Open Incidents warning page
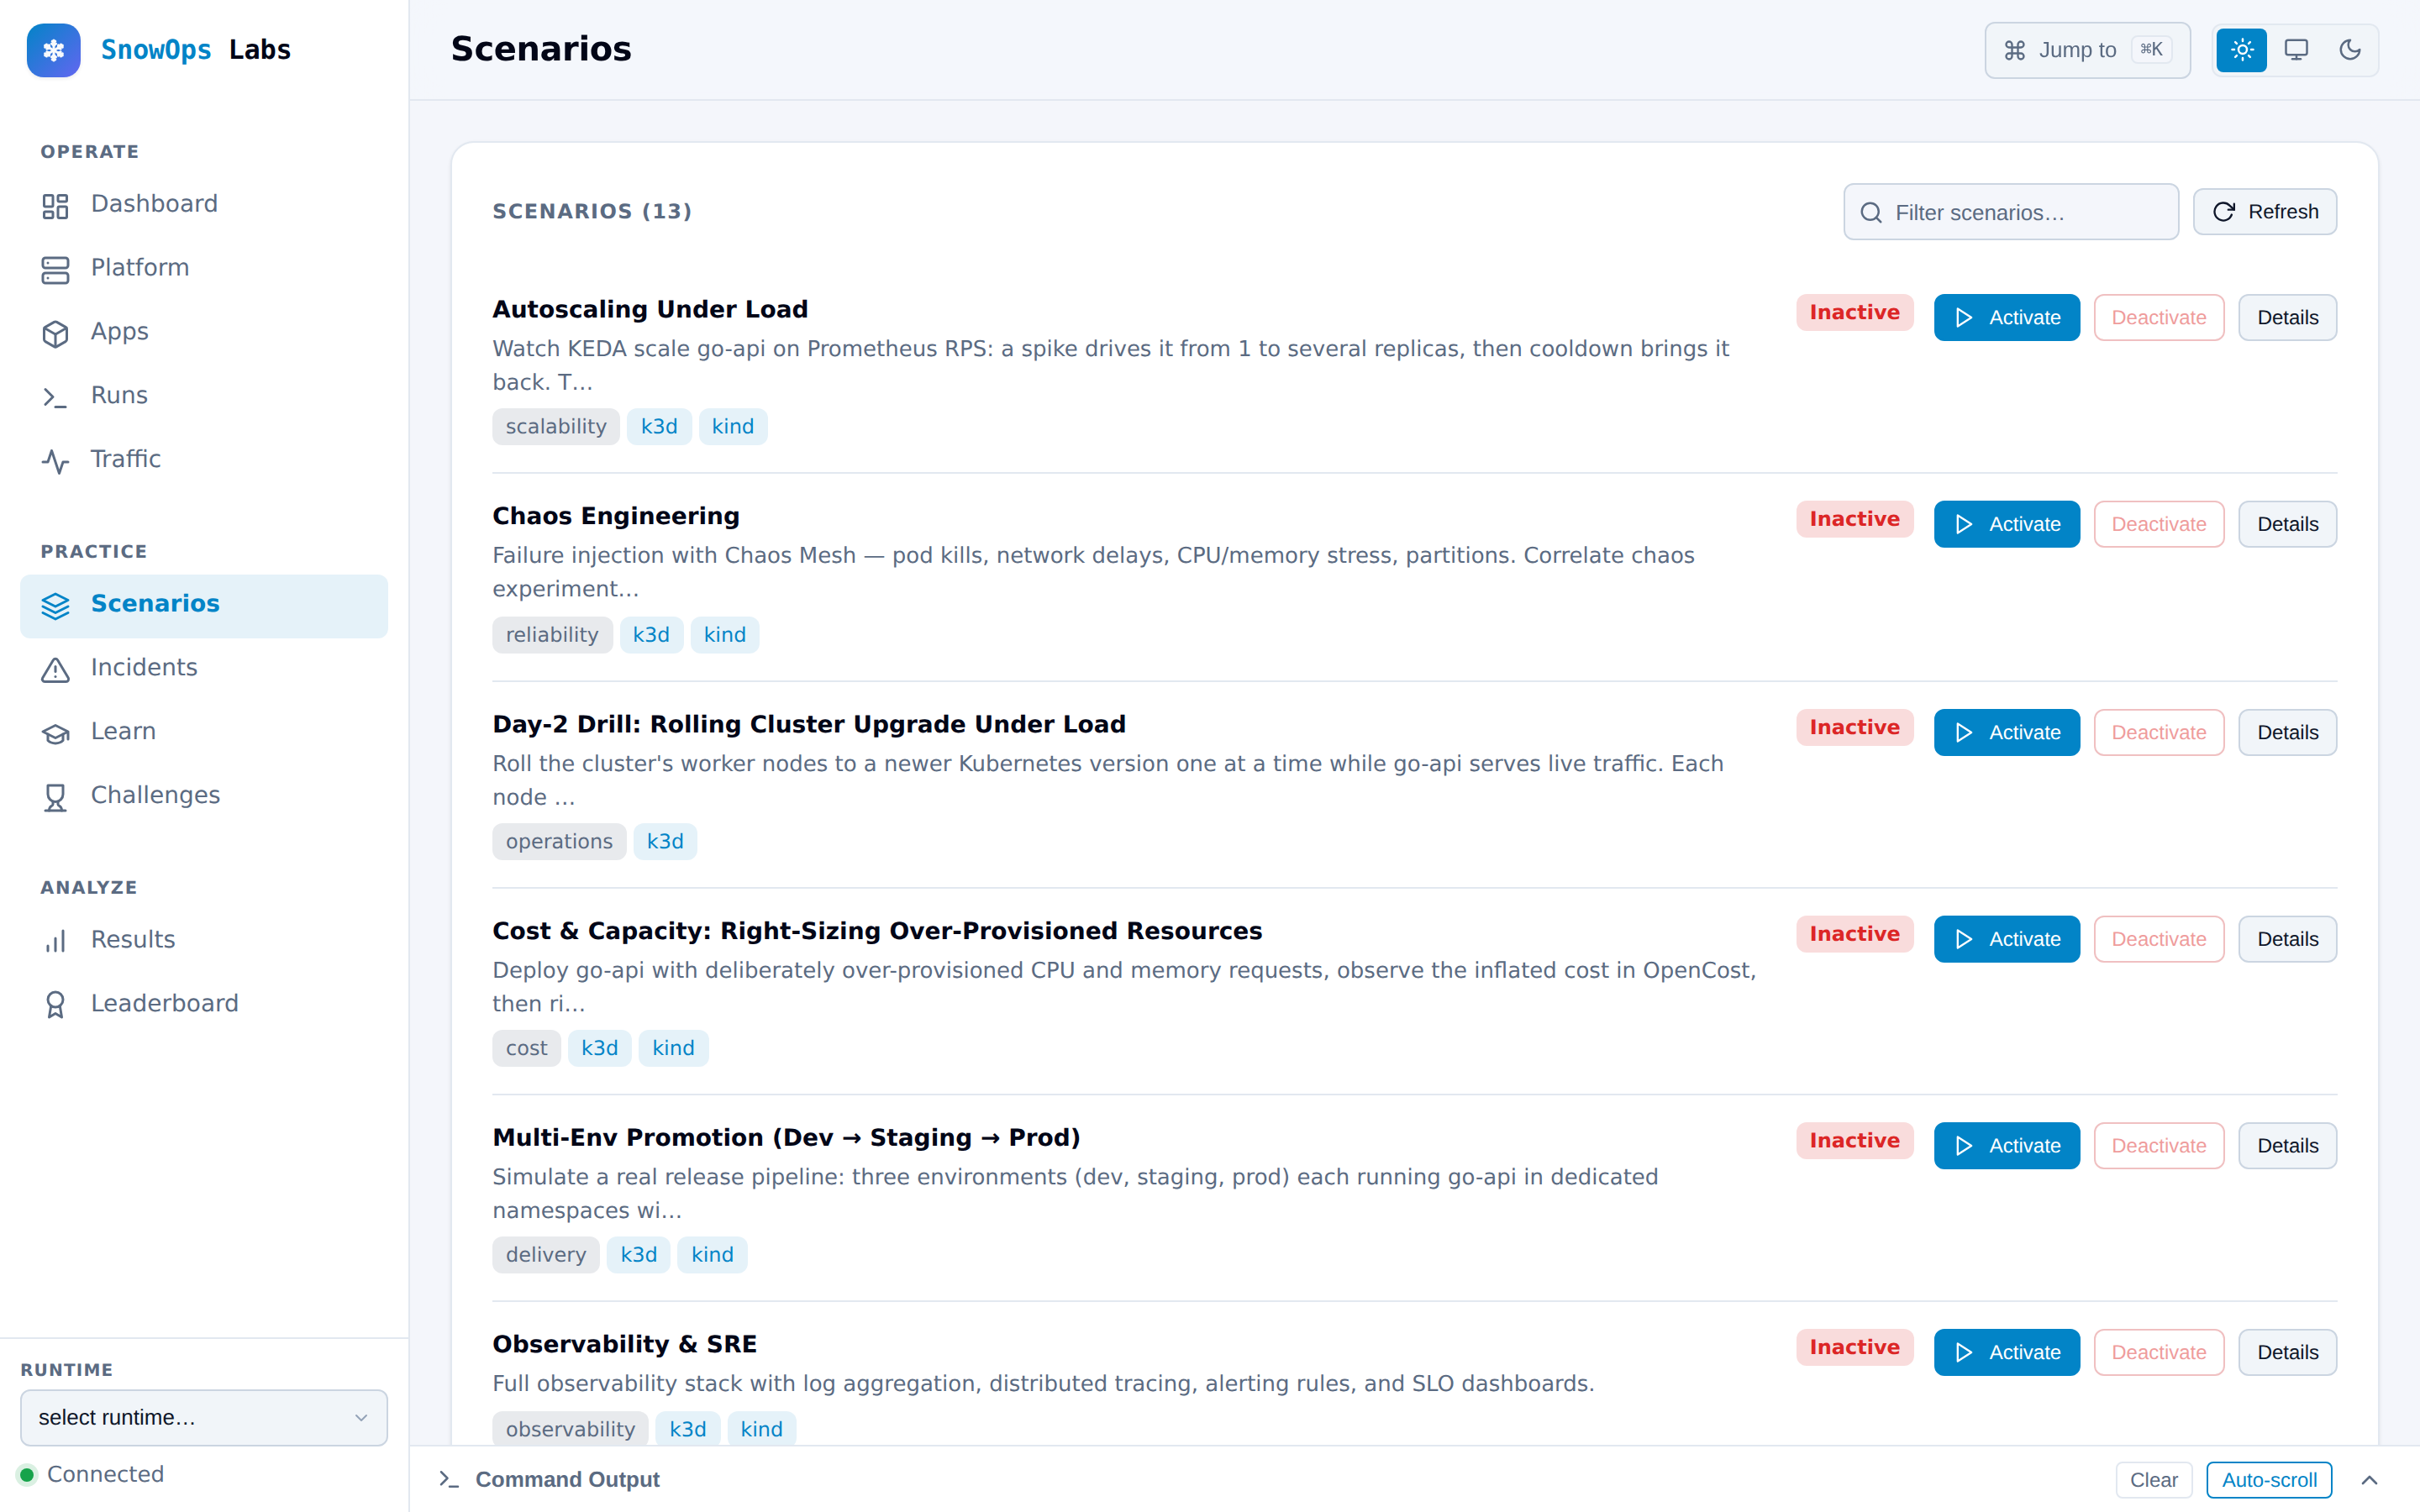Viewport: 2420px width, 1512px height. pos(204,668)
